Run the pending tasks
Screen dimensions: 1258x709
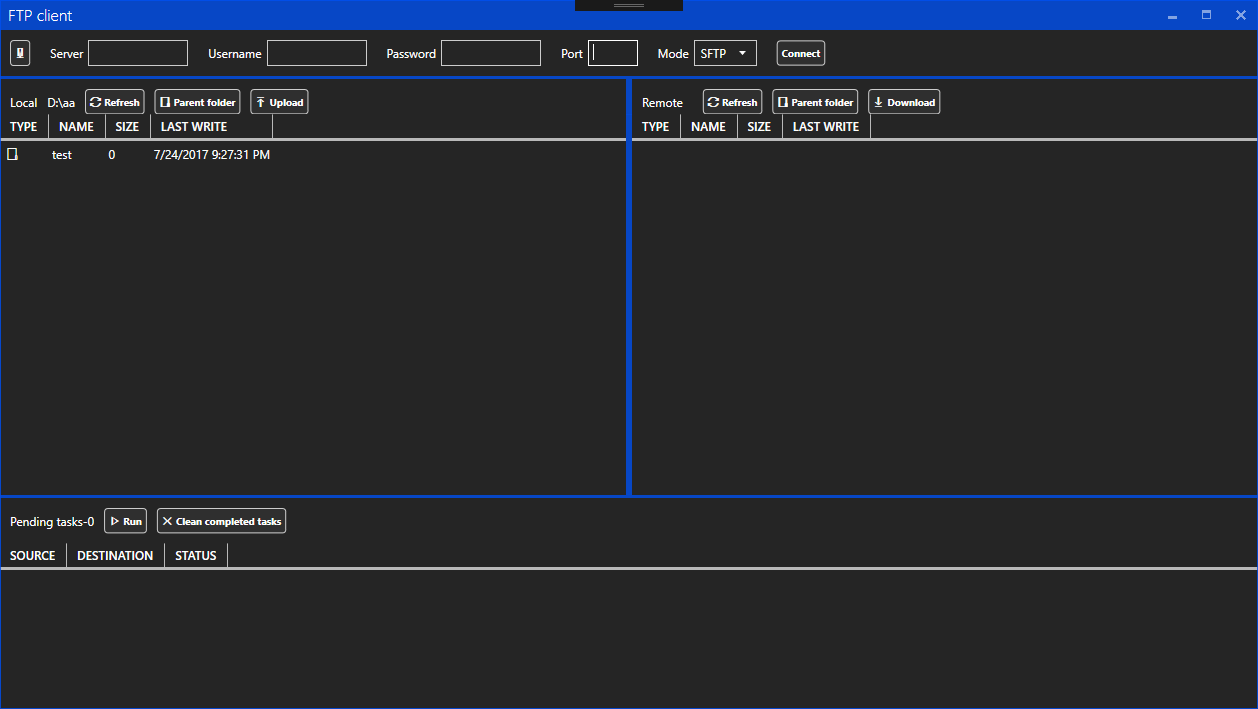(x=125, y=521)
